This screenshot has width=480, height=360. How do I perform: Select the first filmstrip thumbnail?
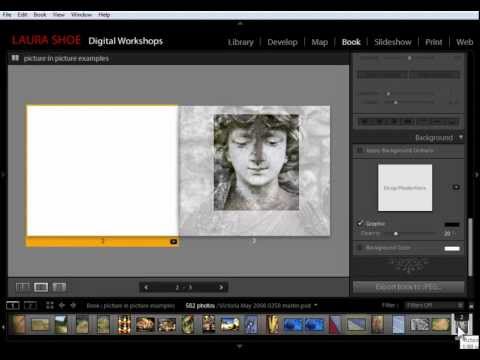pos(19,324)
